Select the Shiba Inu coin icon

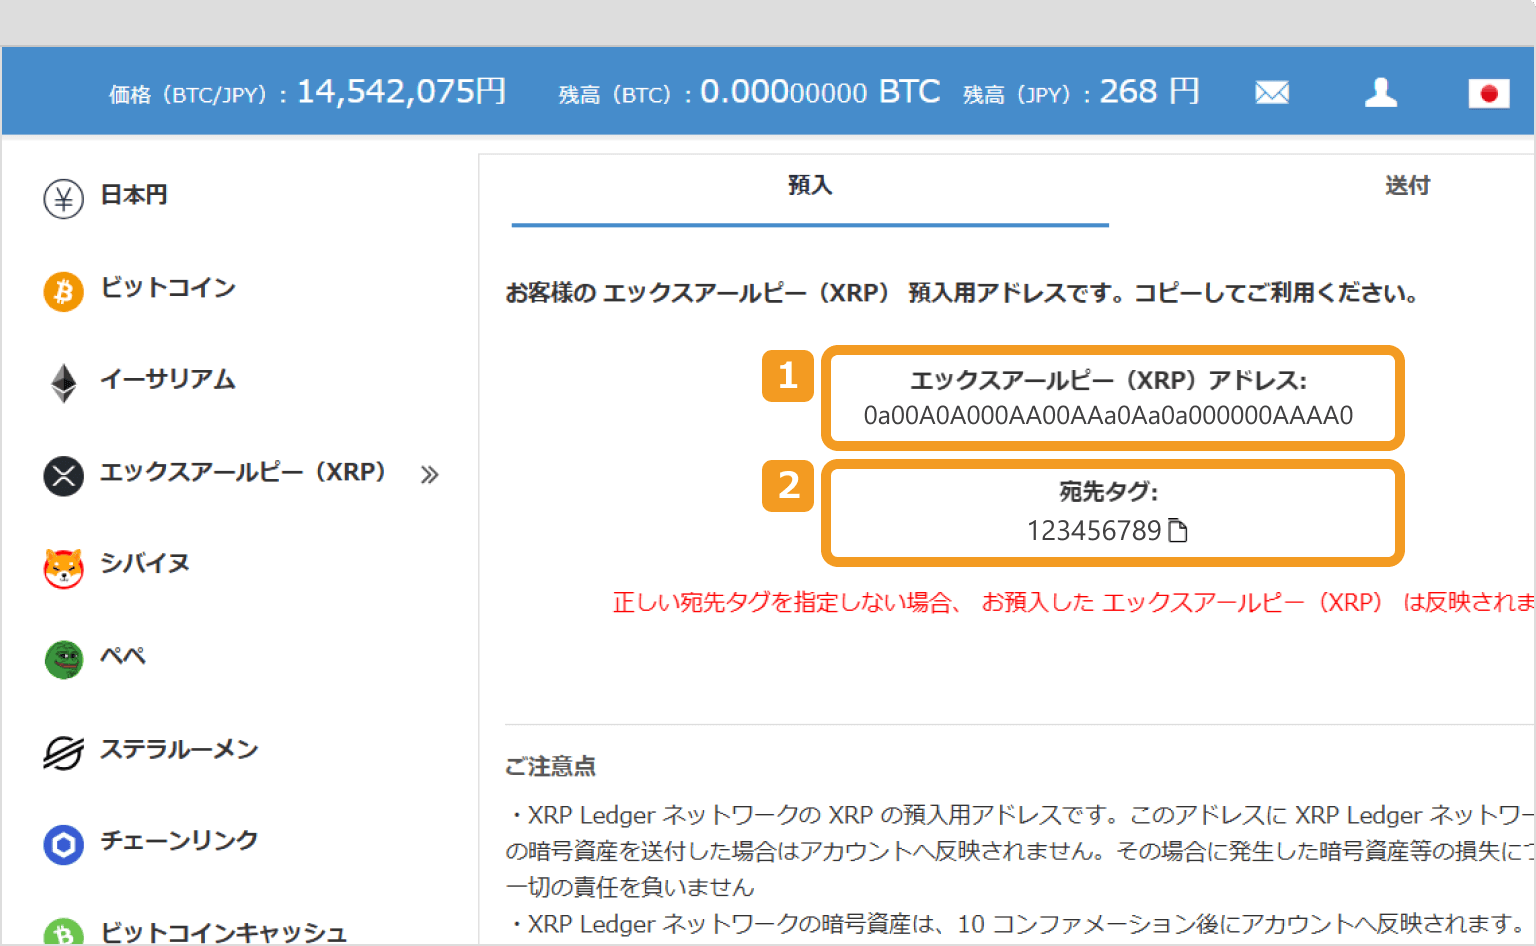click(63, 565)
